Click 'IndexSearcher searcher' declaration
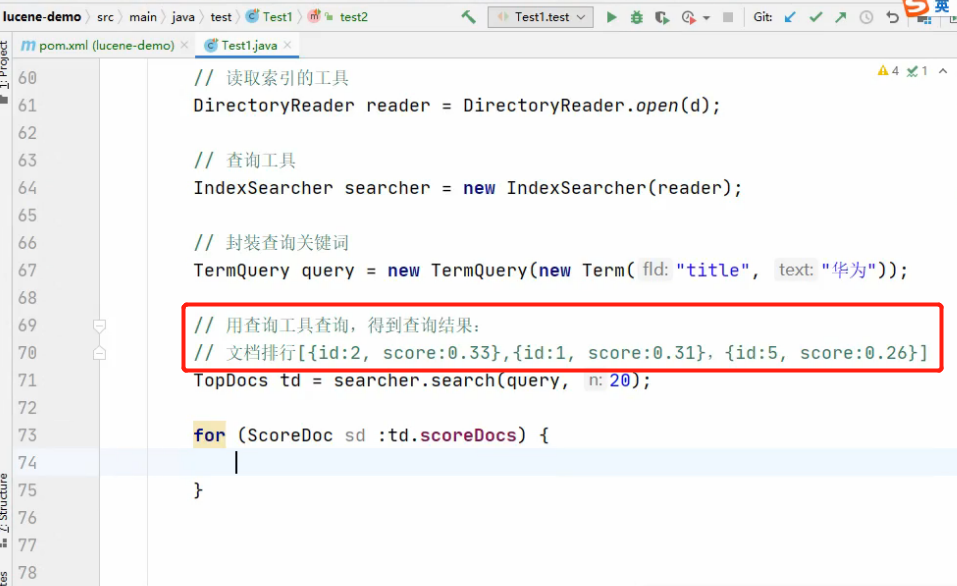The width and height of the screenshot is (957, 586). click(312, 188)
